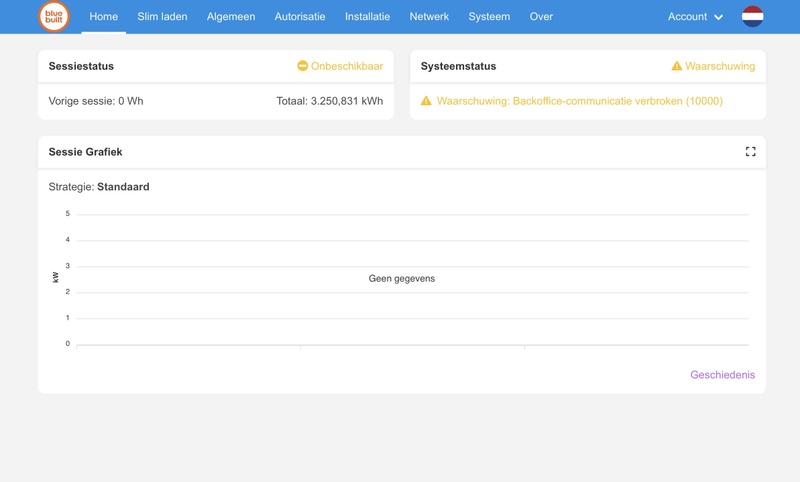The width and height of the screenshot is (800, 482).
Task: Open the Autorisatie page
Action: [x=299, y=17]
